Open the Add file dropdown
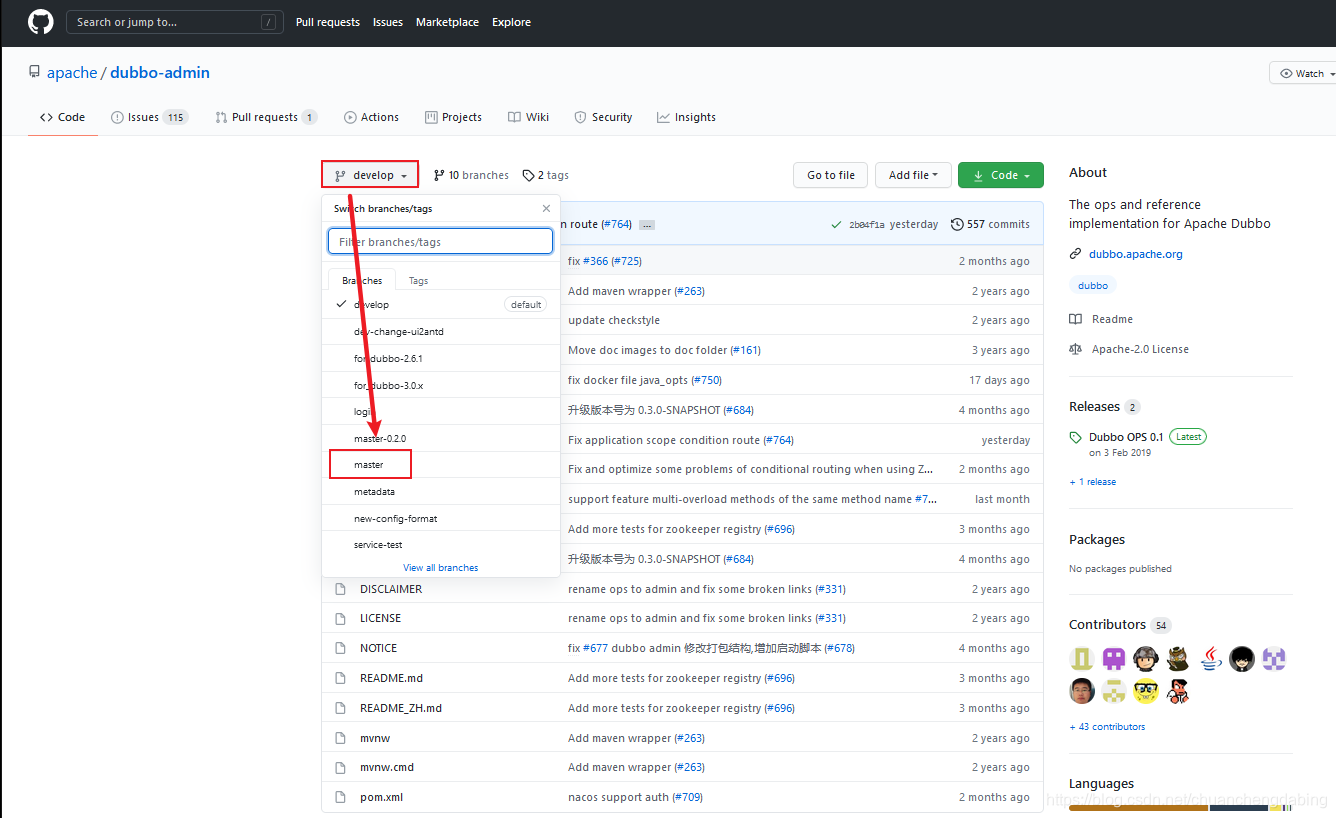 (x=915, y=175)
